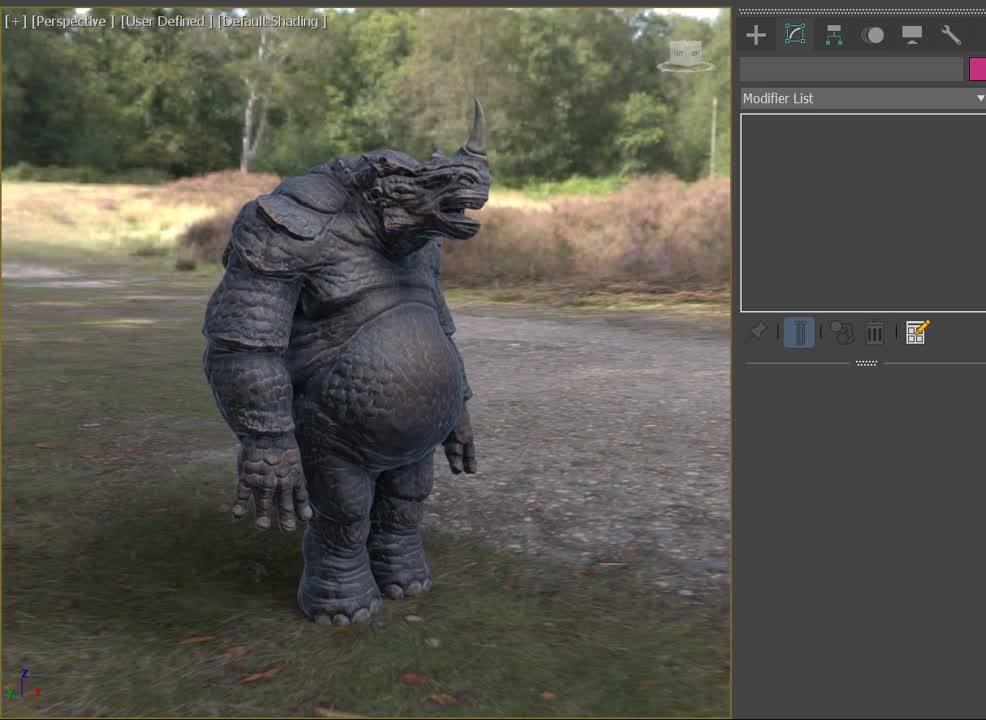Viewport: 986px width, 720px height.
Task: Expand the Modifier List dropdown
Action: coord(863,98)
